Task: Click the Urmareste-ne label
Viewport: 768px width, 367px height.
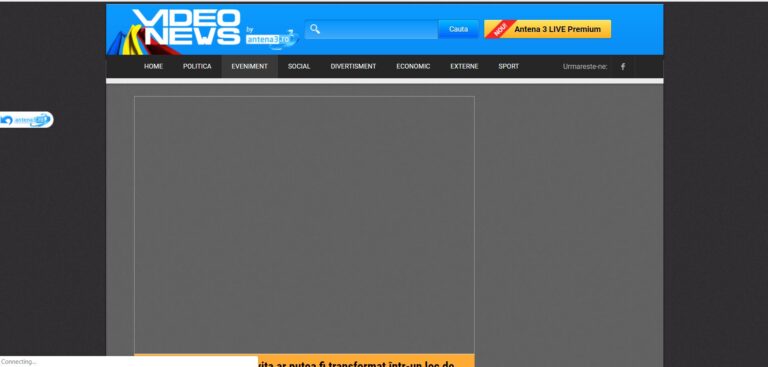Action: (x=585, y=67)
